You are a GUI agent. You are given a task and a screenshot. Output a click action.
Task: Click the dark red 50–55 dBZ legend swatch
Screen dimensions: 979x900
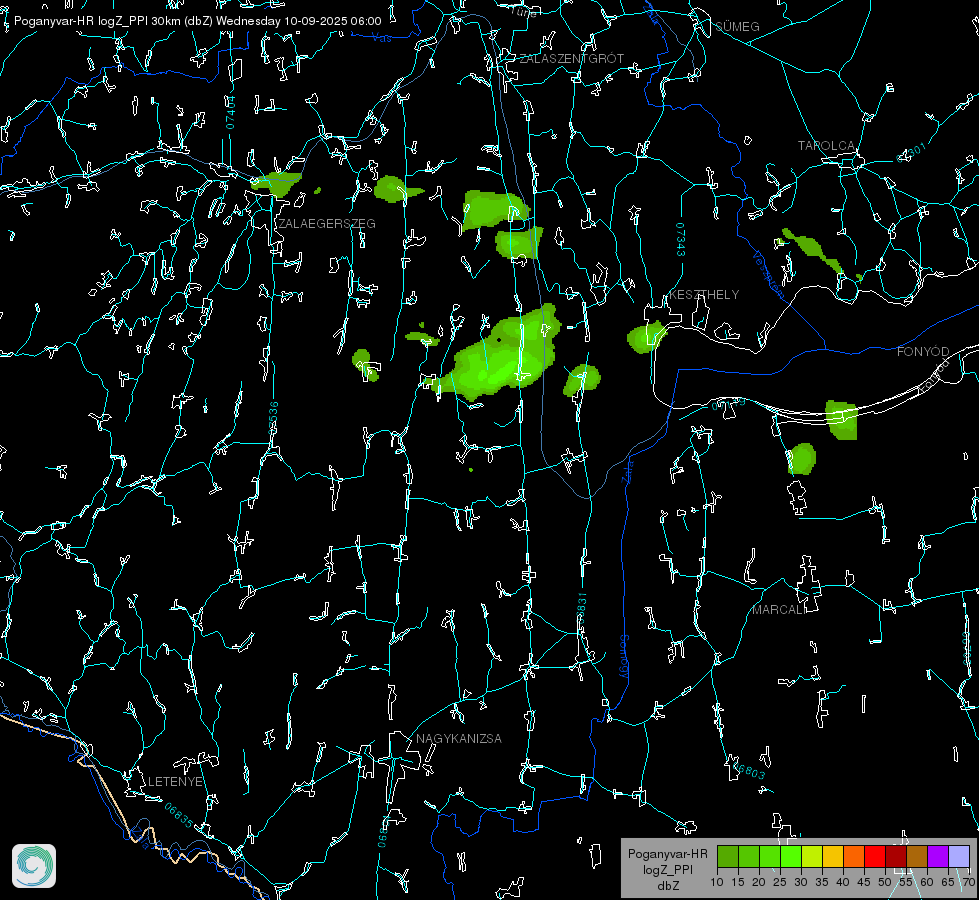896,857
